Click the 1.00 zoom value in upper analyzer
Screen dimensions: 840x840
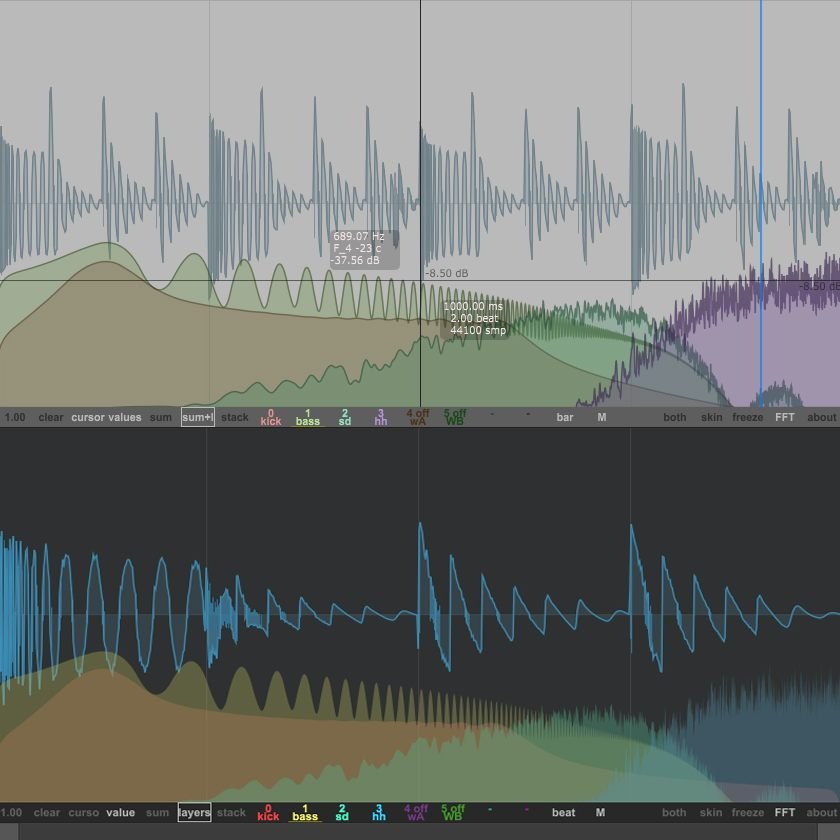coord(13,417)
